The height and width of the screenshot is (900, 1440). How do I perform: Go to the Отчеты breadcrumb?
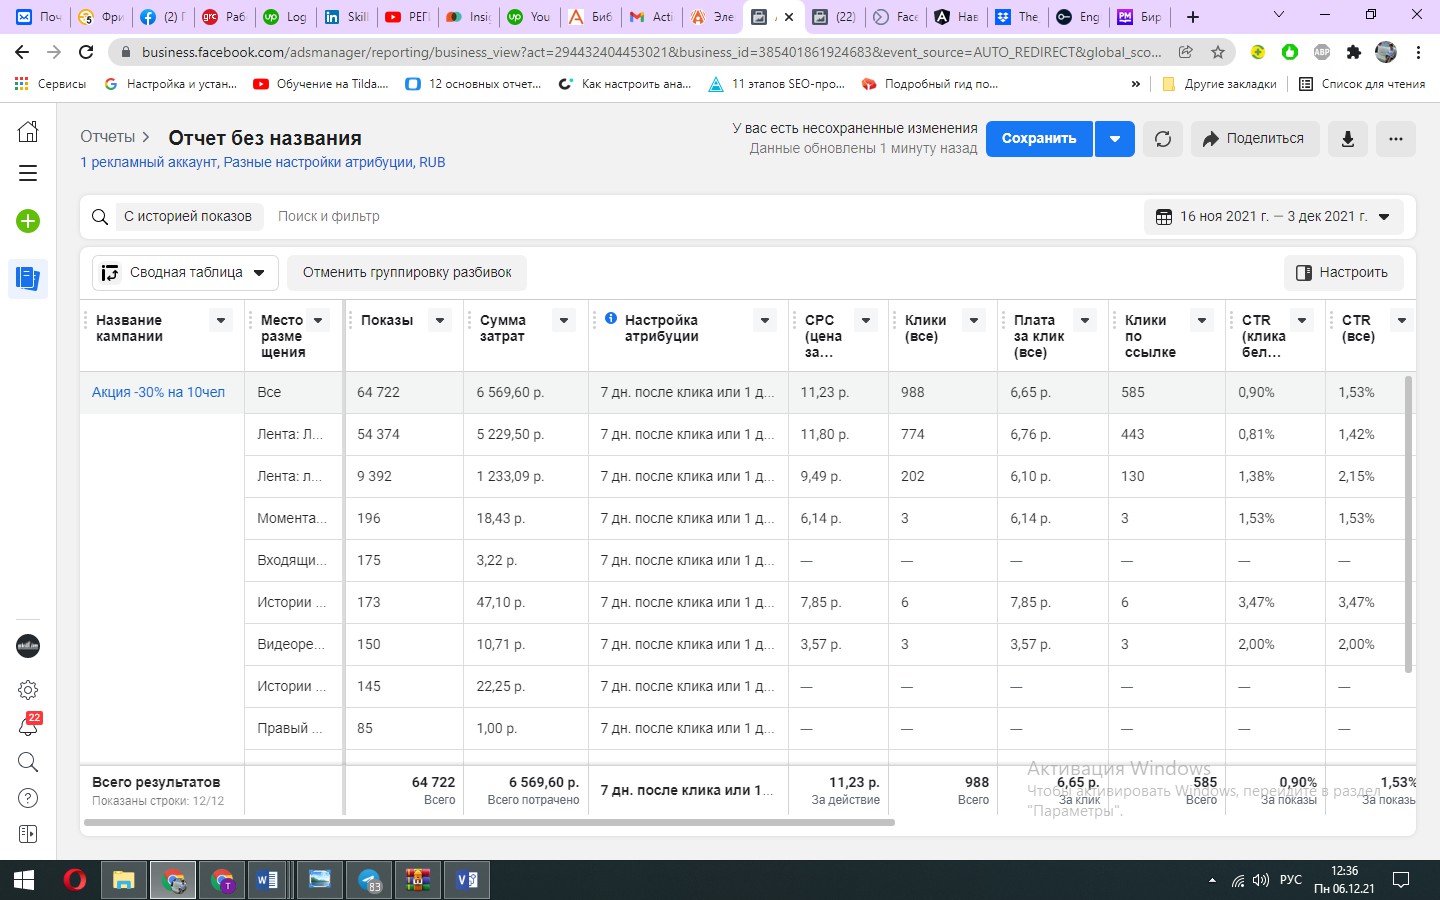click(107, 137)
